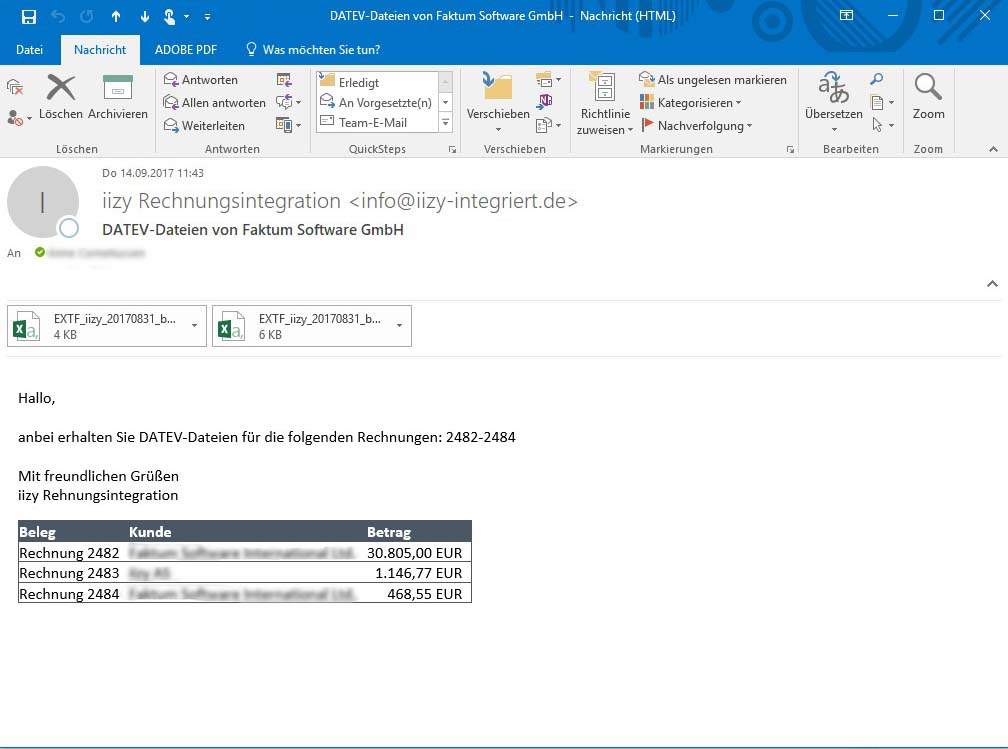This screenshot has width=1008, height=749.
Task: Open the Übersetzen translate menu
Action: 834,102
